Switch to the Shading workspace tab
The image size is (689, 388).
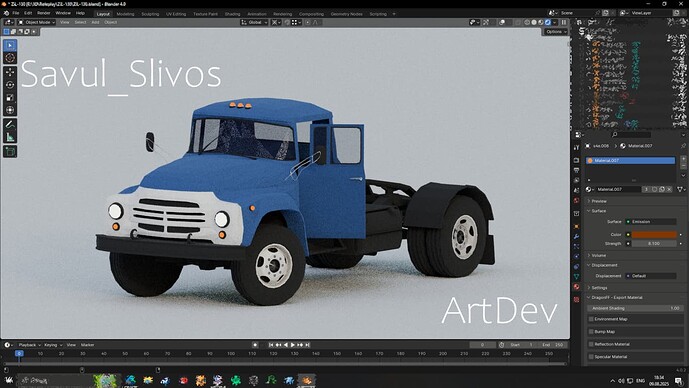click(232, 14)
